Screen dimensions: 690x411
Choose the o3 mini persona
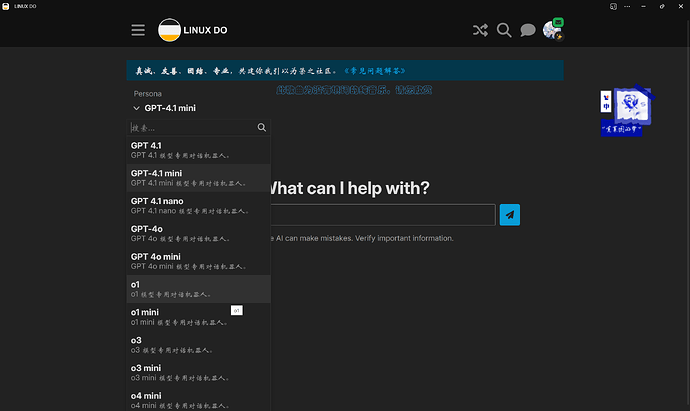tap(198, 372)
